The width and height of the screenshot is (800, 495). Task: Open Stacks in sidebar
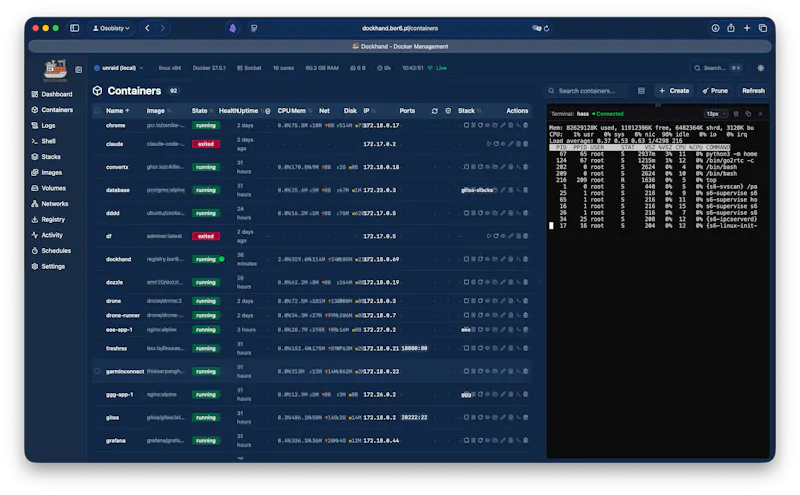coord(46,157)
